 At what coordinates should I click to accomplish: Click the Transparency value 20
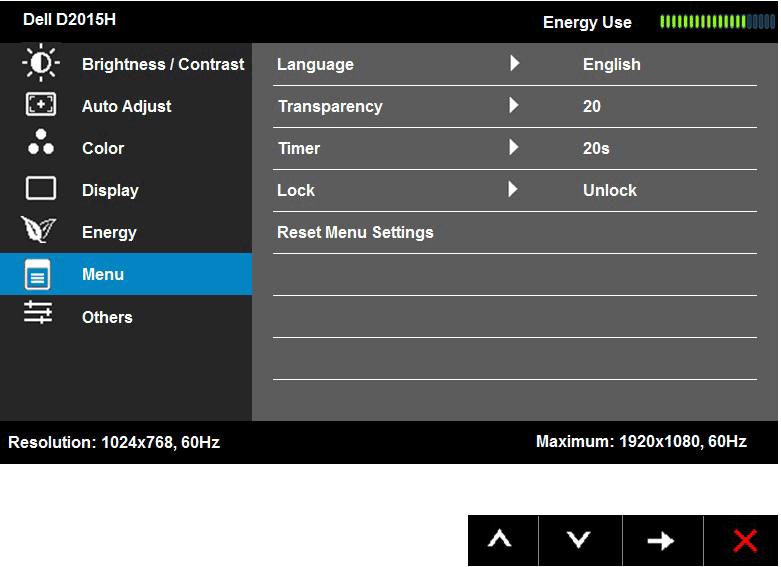click(x=592, y=106)
